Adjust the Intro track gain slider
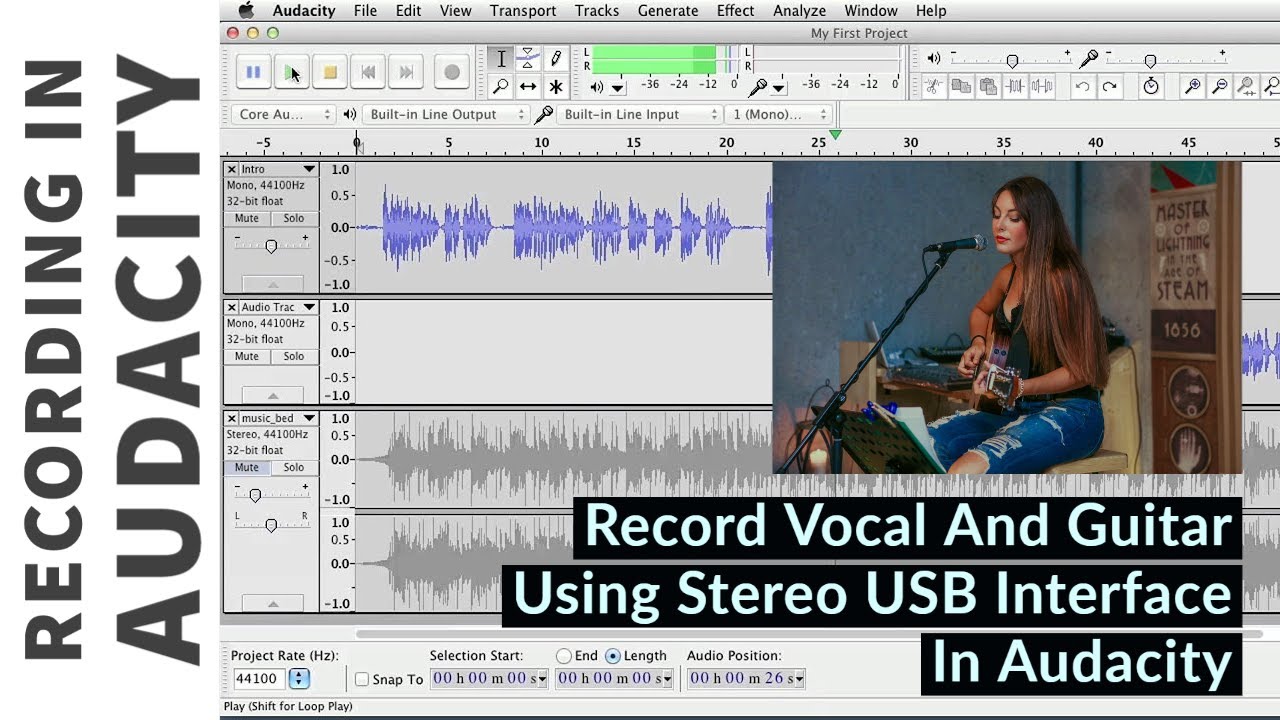The width and height of the screenshot is (1280, 720). click(x=271, y=246)
